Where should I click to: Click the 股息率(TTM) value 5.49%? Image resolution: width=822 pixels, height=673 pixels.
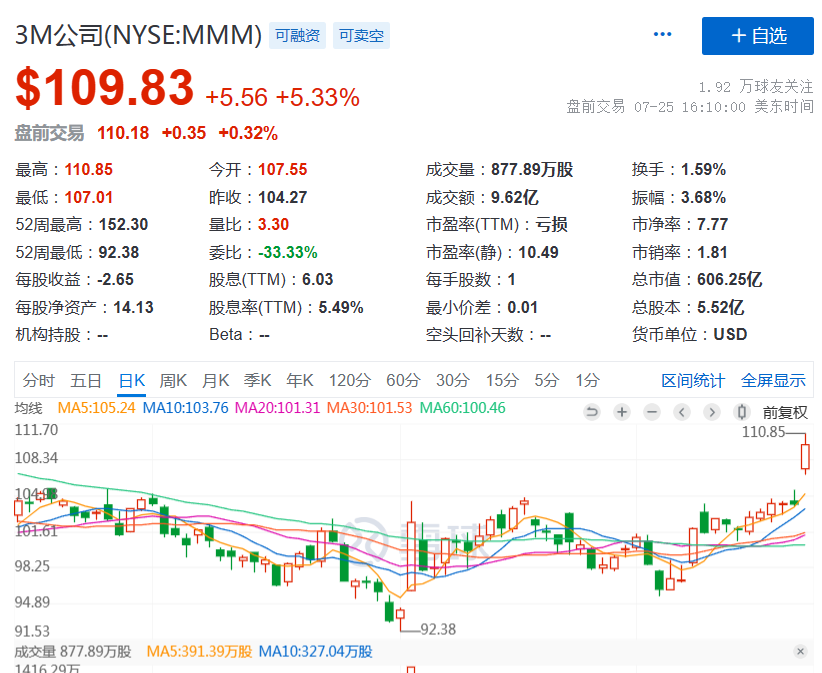pos(341,308)
